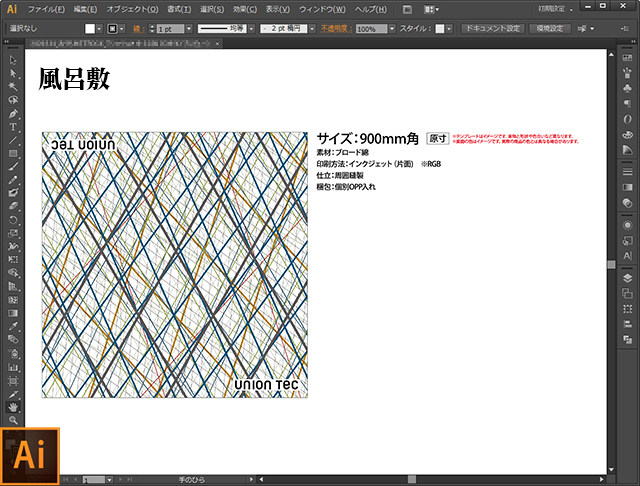The image size is (640, 486).
Task: Select the Scale tool
Action: (13, 233)
